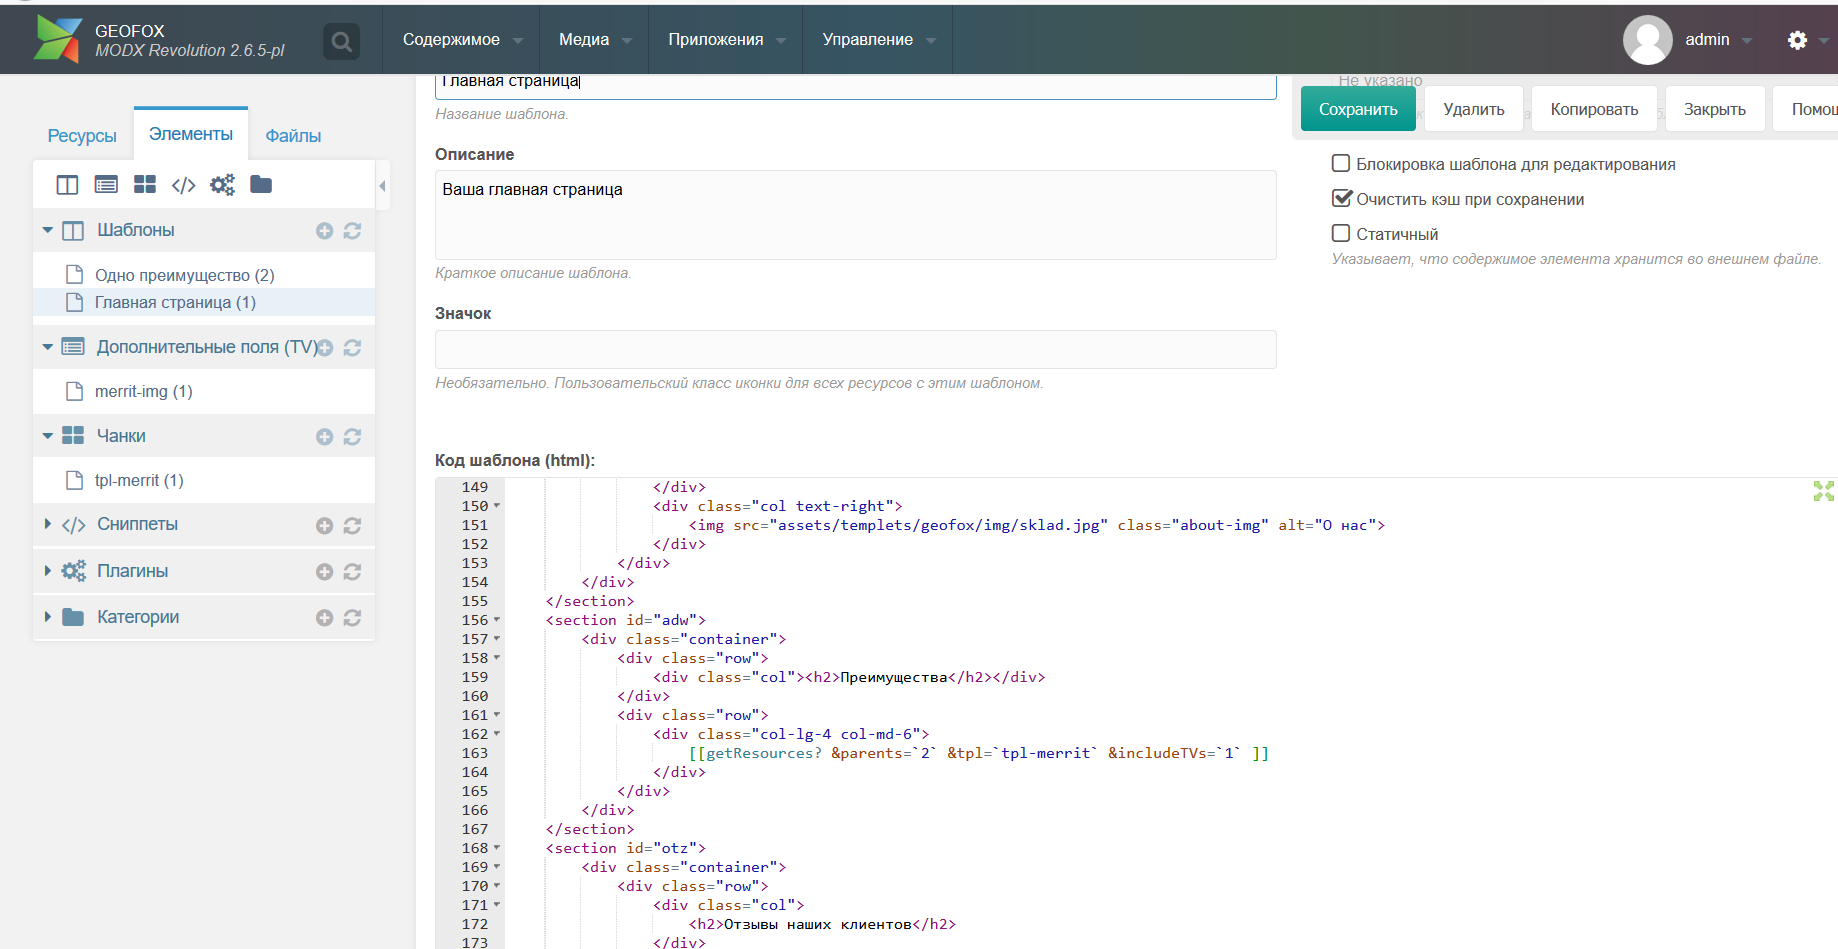Switch to the Файлы tab
This screenshot has width=1838, height=949.
pos(293,136)
